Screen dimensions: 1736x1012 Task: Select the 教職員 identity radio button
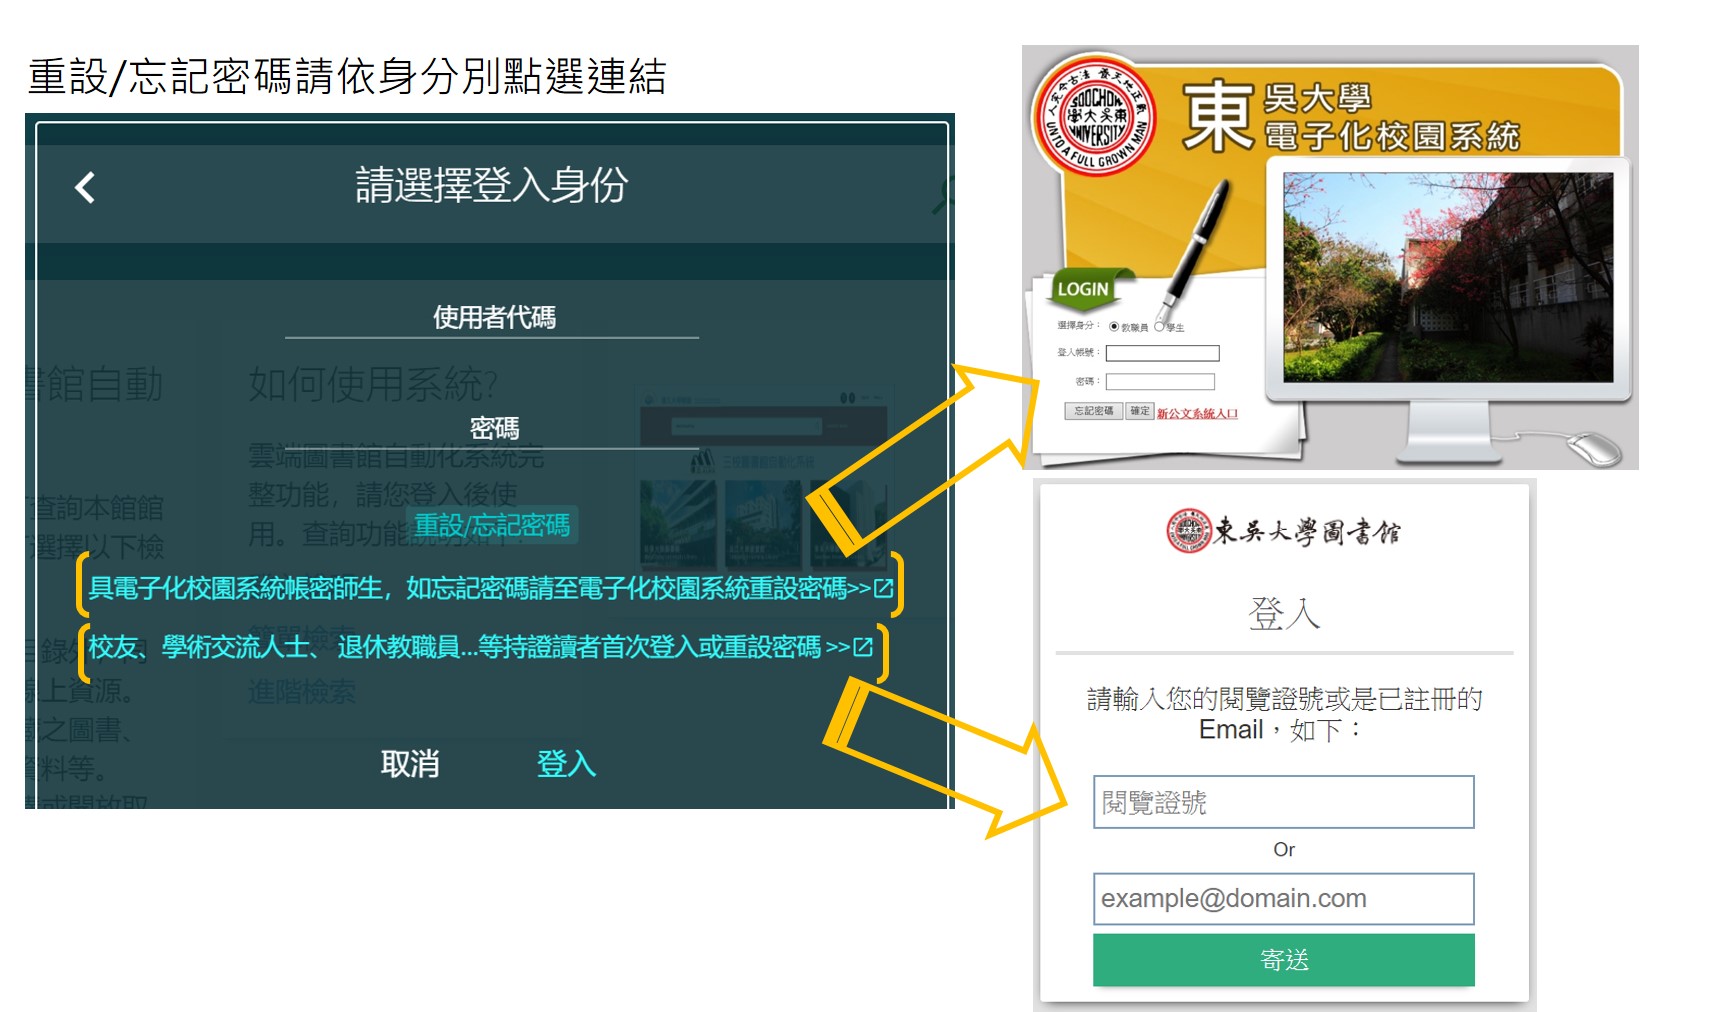1114,326
